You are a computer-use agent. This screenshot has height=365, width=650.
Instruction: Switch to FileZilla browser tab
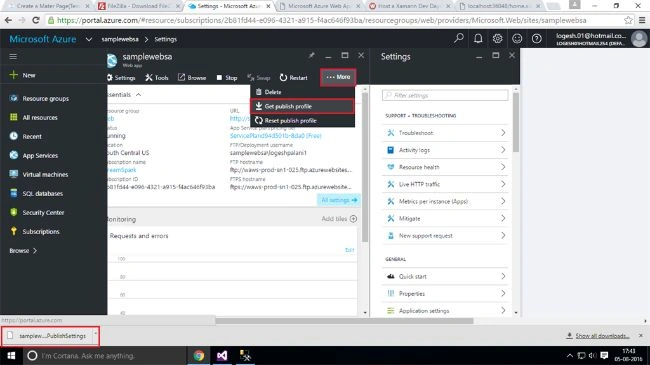tap(139, 6)
